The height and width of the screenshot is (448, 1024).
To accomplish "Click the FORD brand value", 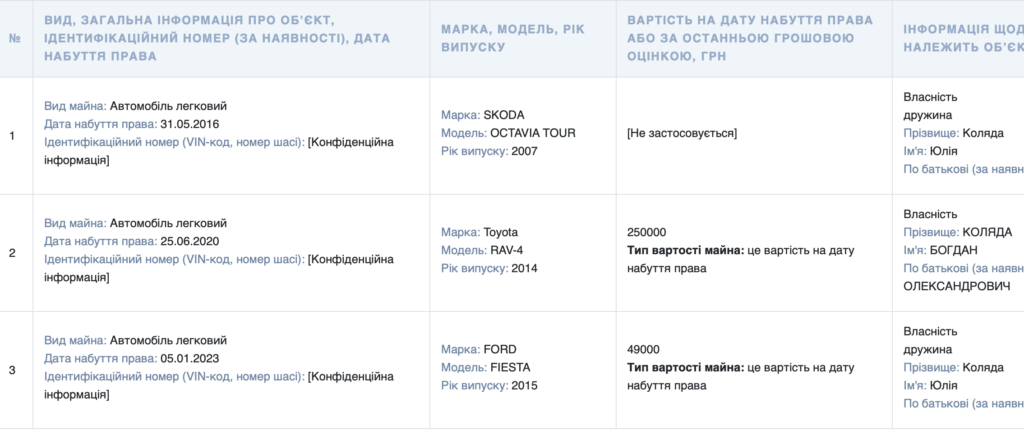I will [x=500, y=349].
